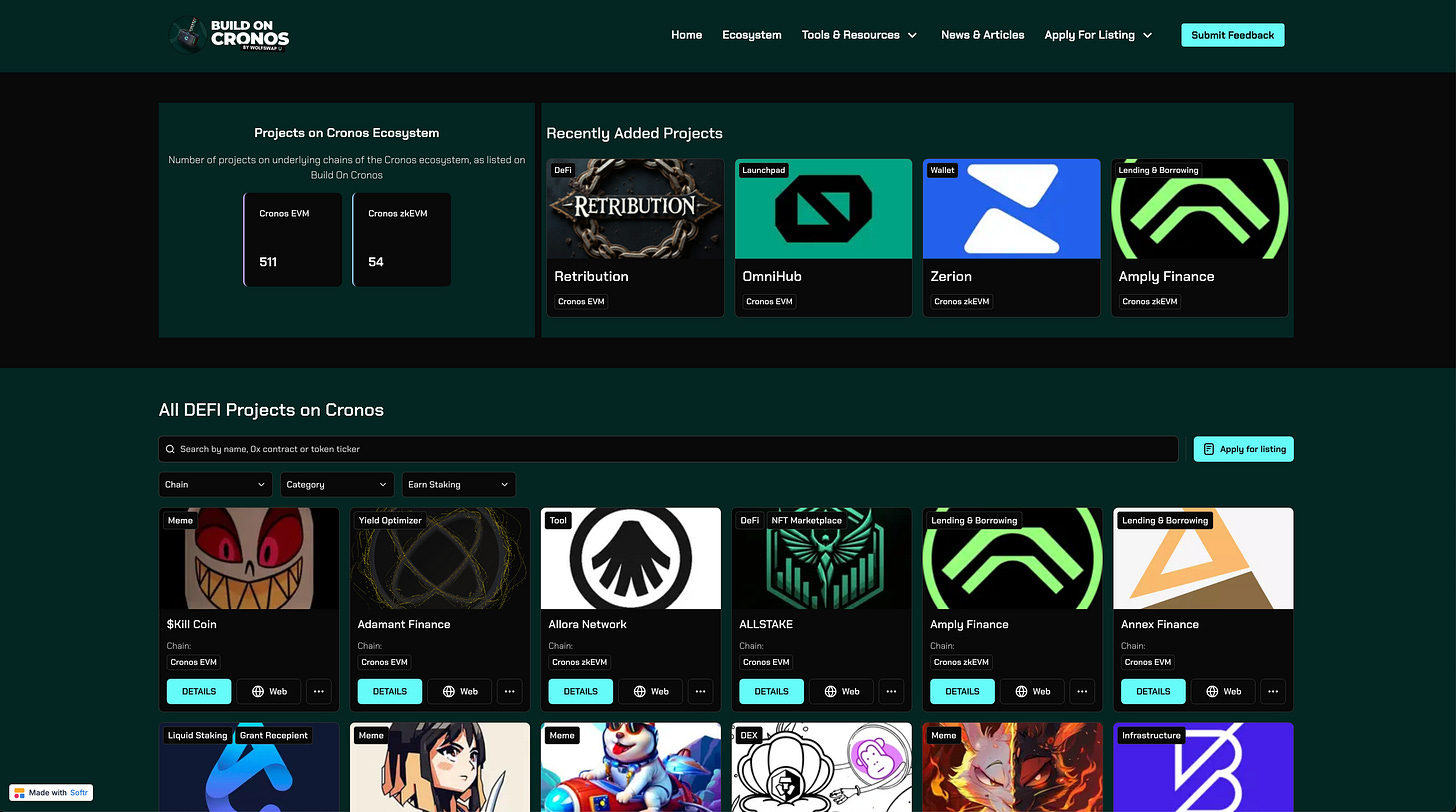Viewport: 1456px width, 812px height.
Task: Click the Cronos EVM 511 stat card
Action: coord(293,240)
